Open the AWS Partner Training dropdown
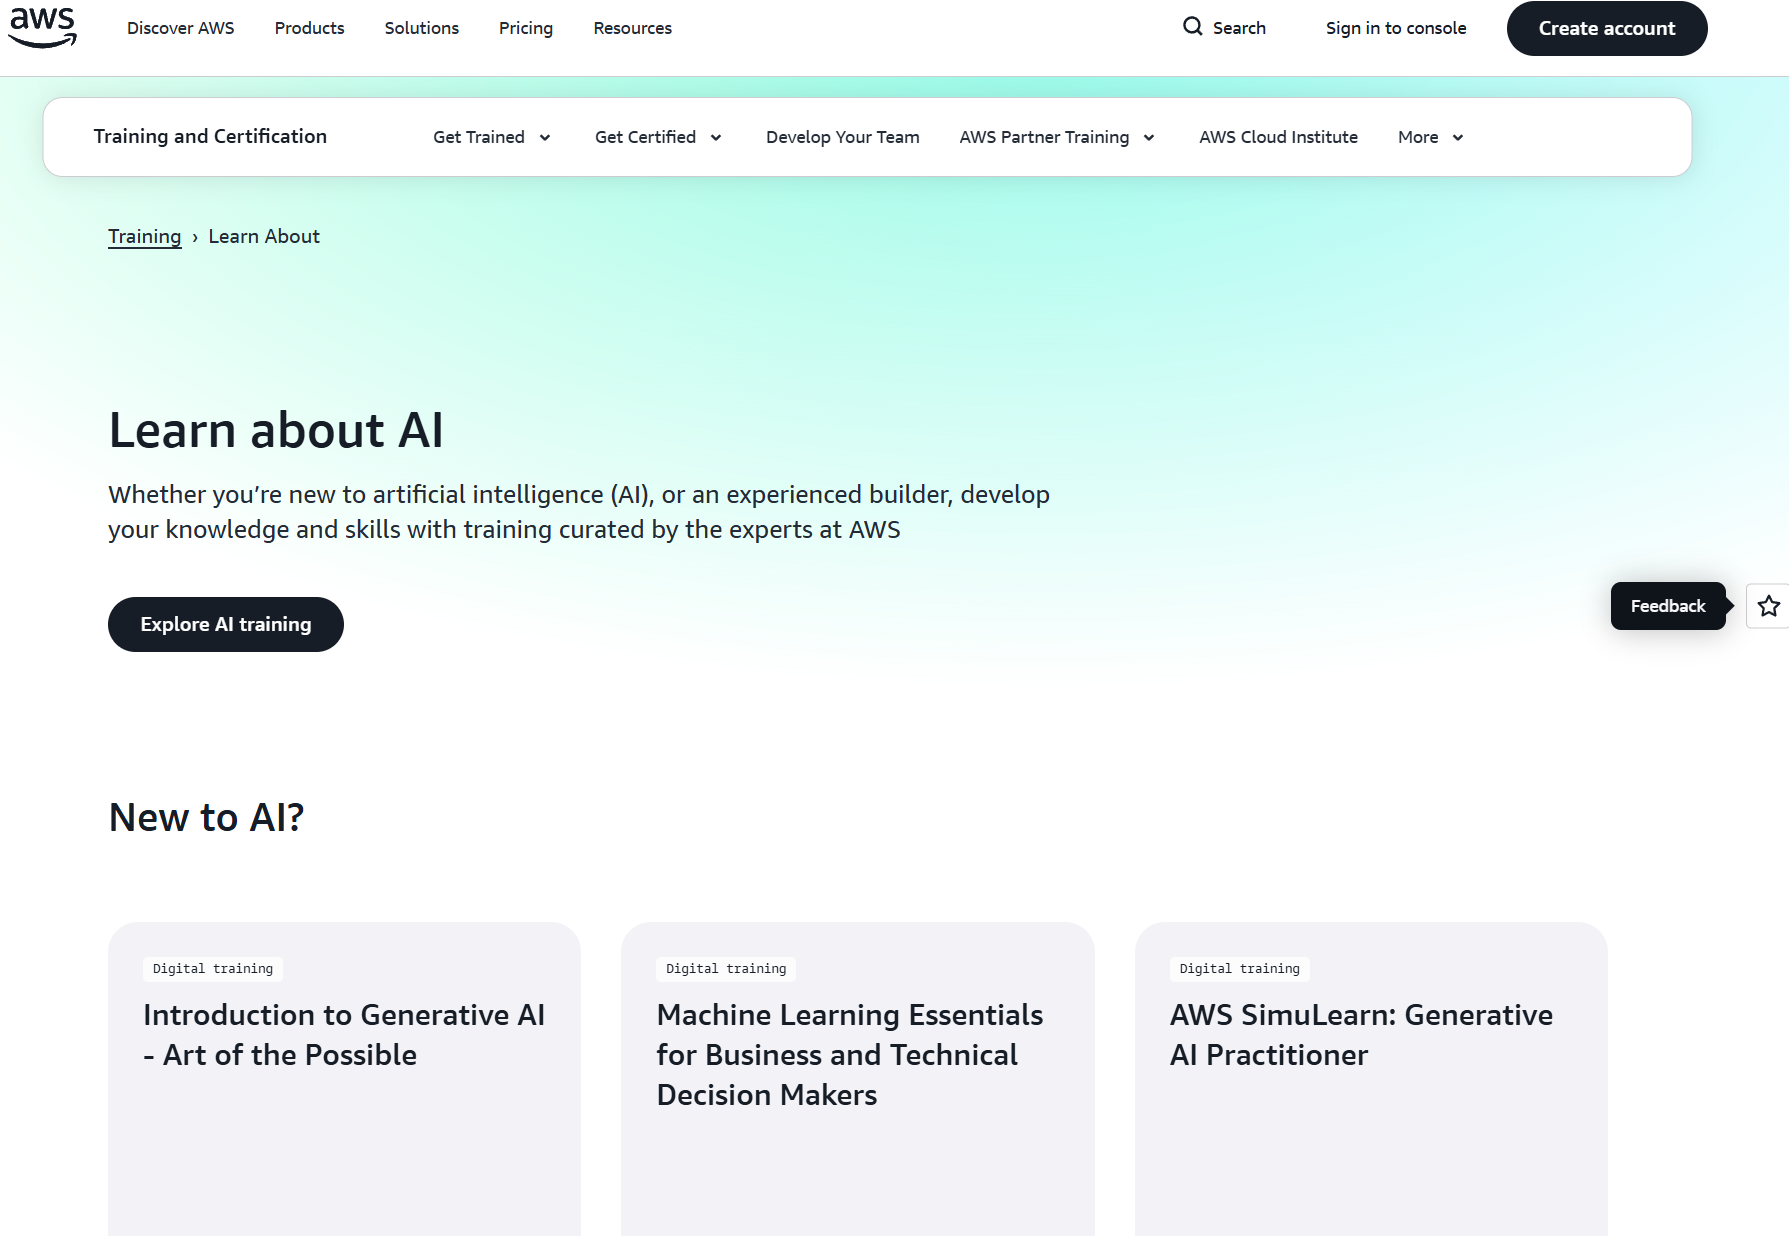 tap(1056, 137)
